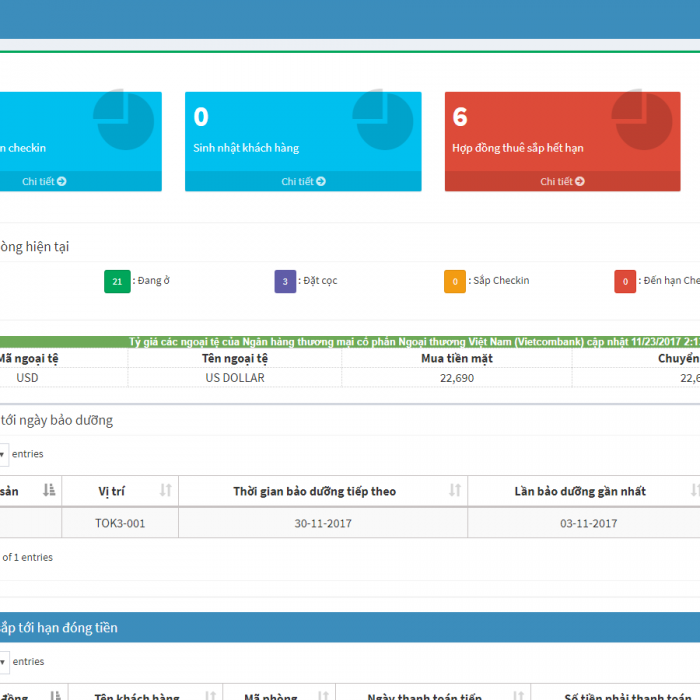Viewport: 700px width, 700px height.
Task: Click the green 21 Đang ở badge
Action: (117, 281)
